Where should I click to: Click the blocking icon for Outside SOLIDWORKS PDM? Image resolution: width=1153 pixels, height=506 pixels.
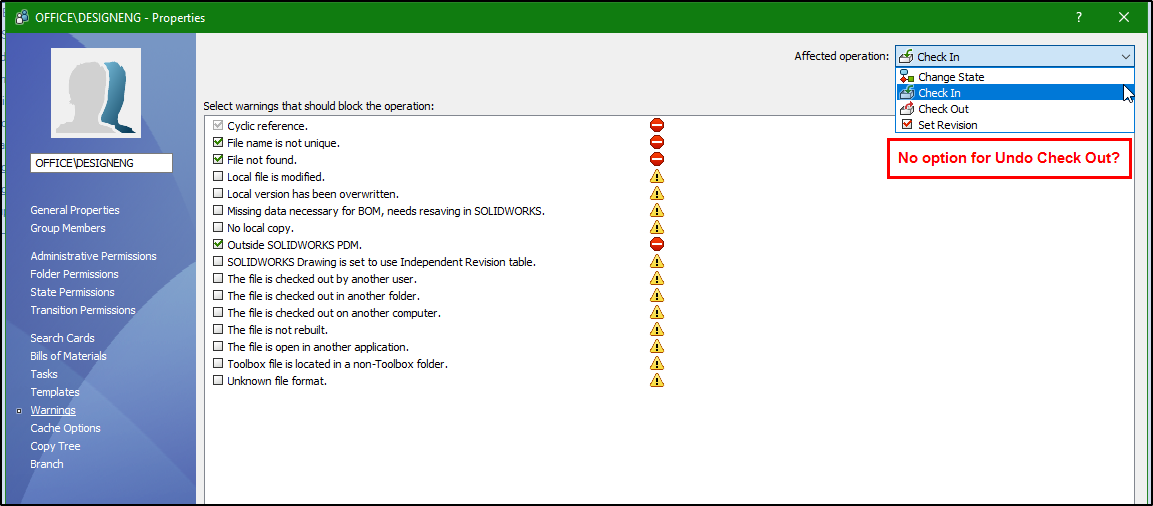coord(657,244)
